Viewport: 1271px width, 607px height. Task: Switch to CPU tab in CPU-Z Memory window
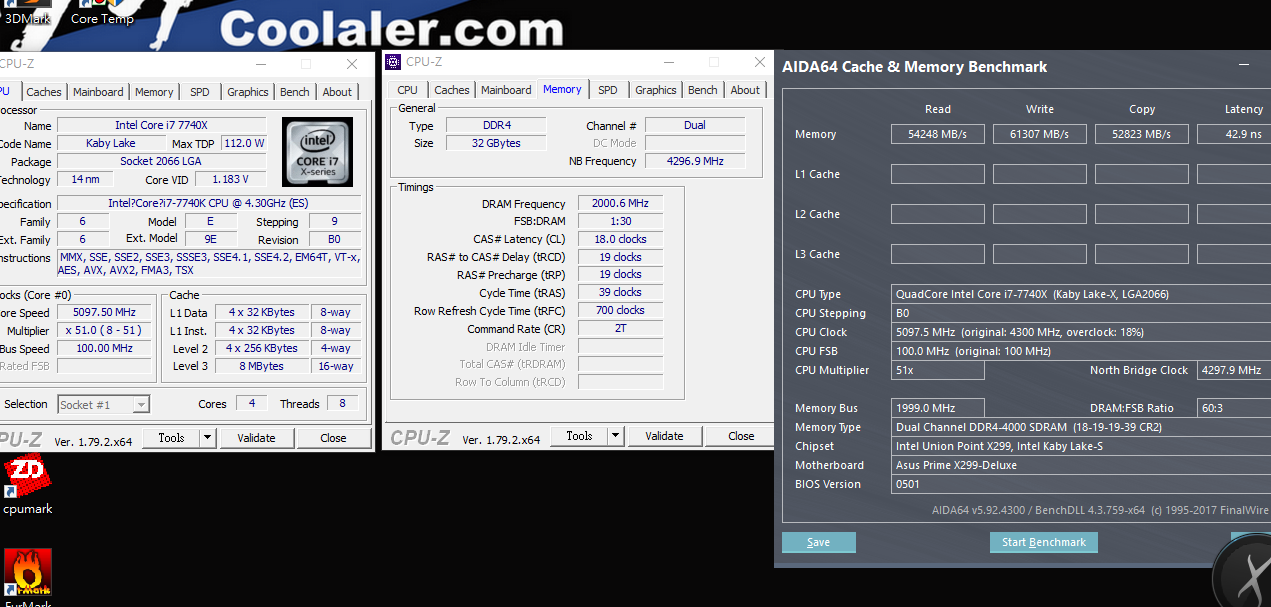408,90
